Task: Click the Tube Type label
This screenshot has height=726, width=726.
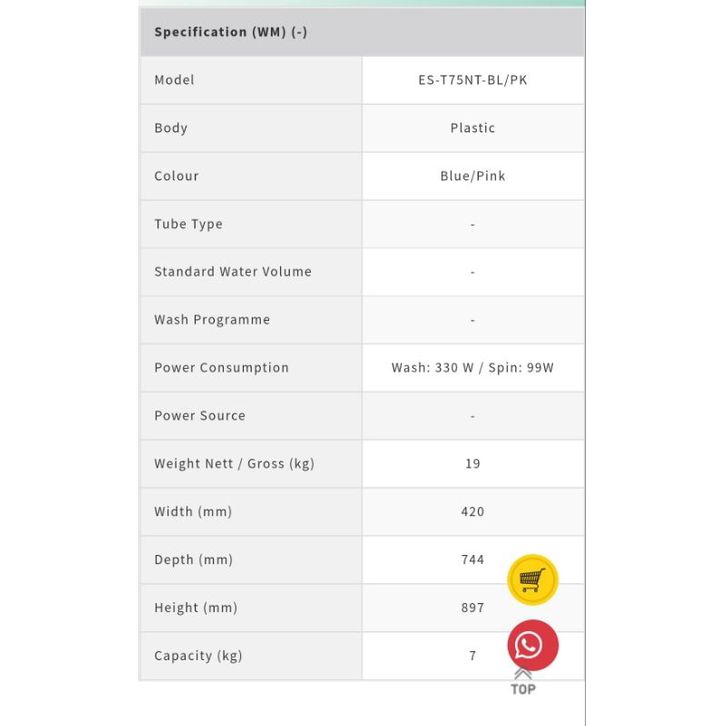Action: coord(189,224)
